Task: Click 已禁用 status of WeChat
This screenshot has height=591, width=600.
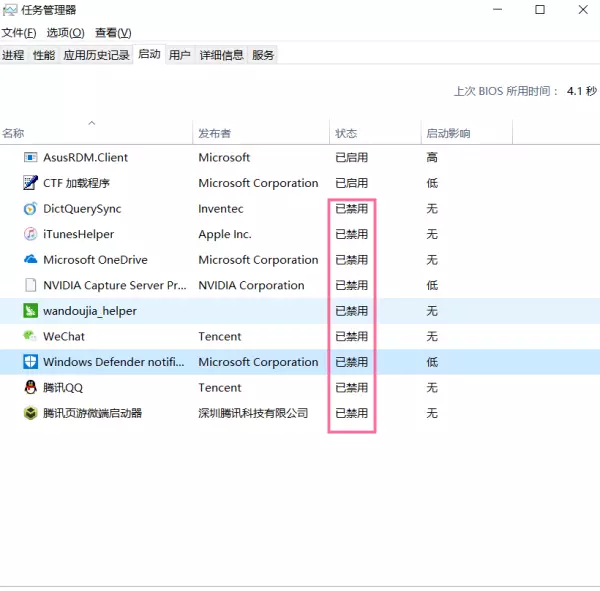Action: pos(351,336)
